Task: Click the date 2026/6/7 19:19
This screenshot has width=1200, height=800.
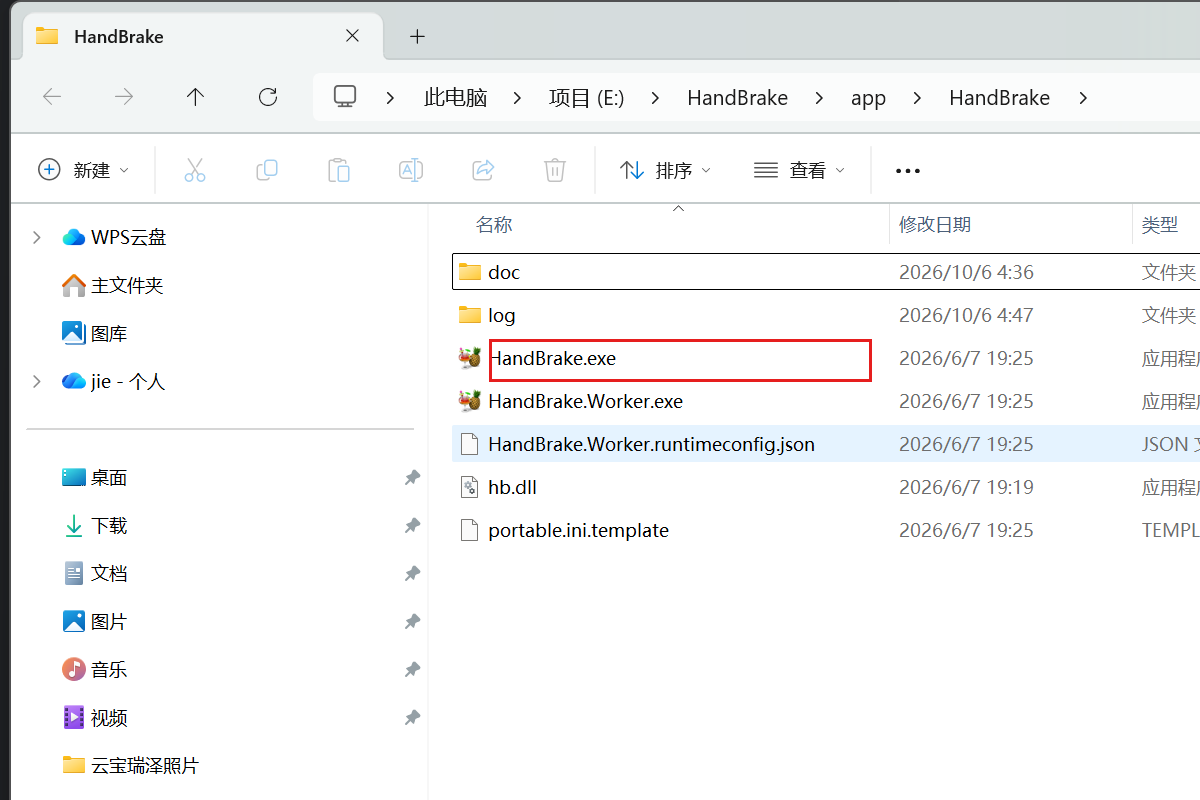Action: point(966,487)
